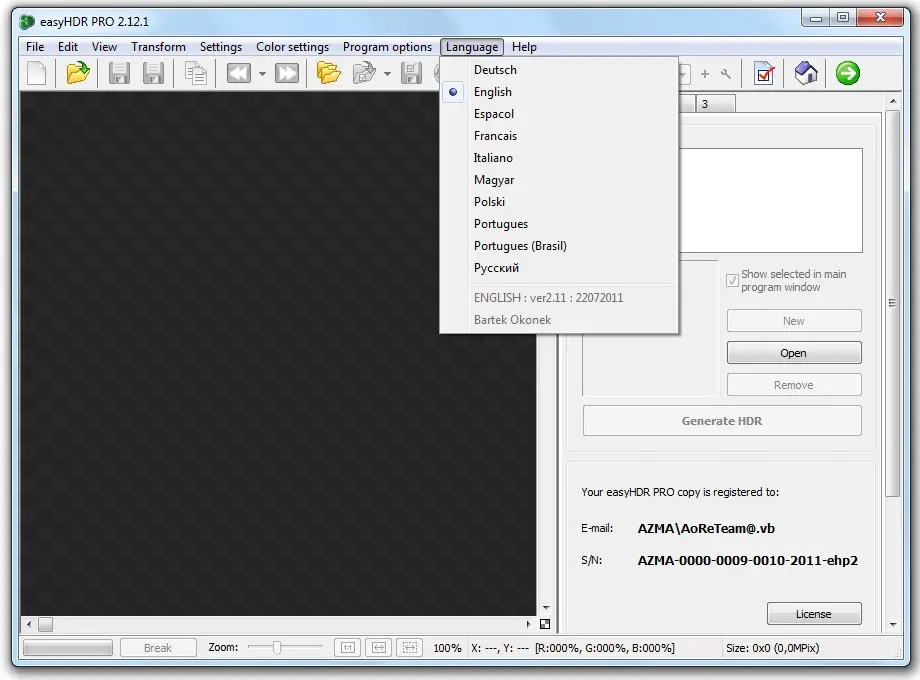Click the registered e-mail AZMA\AoReTeam@.vb text
Screen dimensions: 920x680
click(x=706, y=529)
